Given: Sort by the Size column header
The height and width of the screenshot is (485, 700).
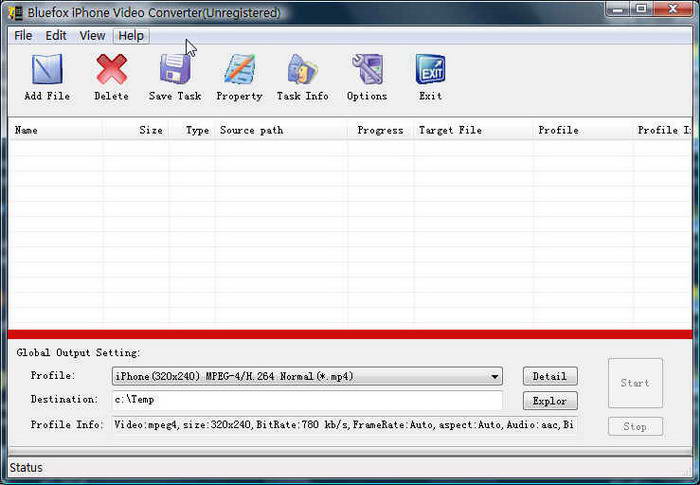Looking at the screenshot, I should (x=136, y=130).
